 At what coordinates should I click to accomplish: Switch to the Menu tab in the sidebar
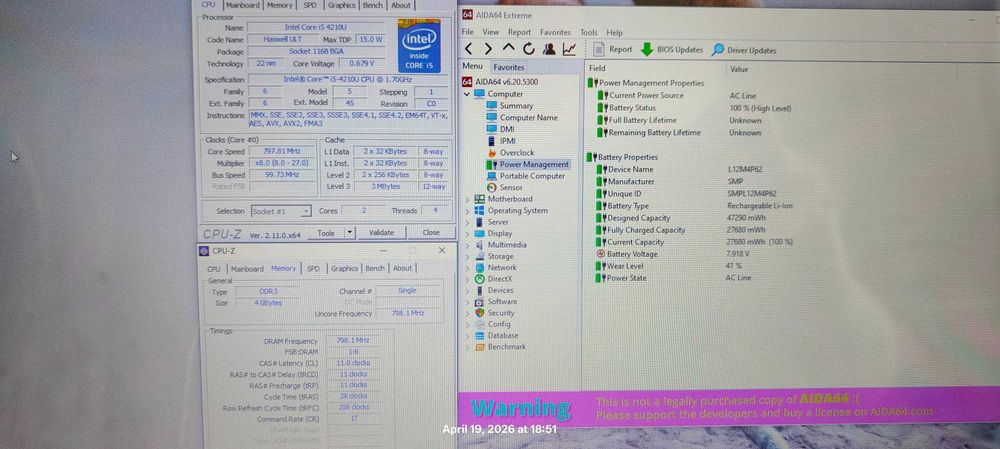(x=473, y=66)
